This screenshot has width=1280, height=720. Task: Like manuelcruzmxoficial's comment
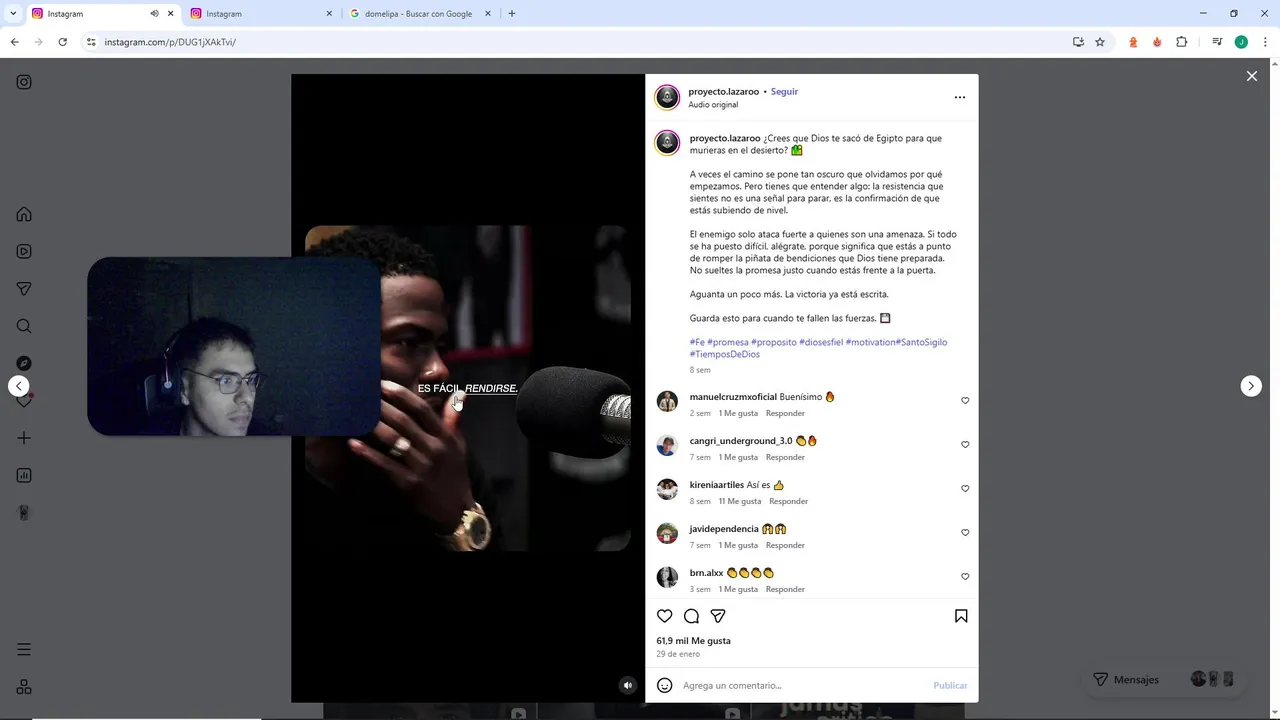click(x=965, y=400)
